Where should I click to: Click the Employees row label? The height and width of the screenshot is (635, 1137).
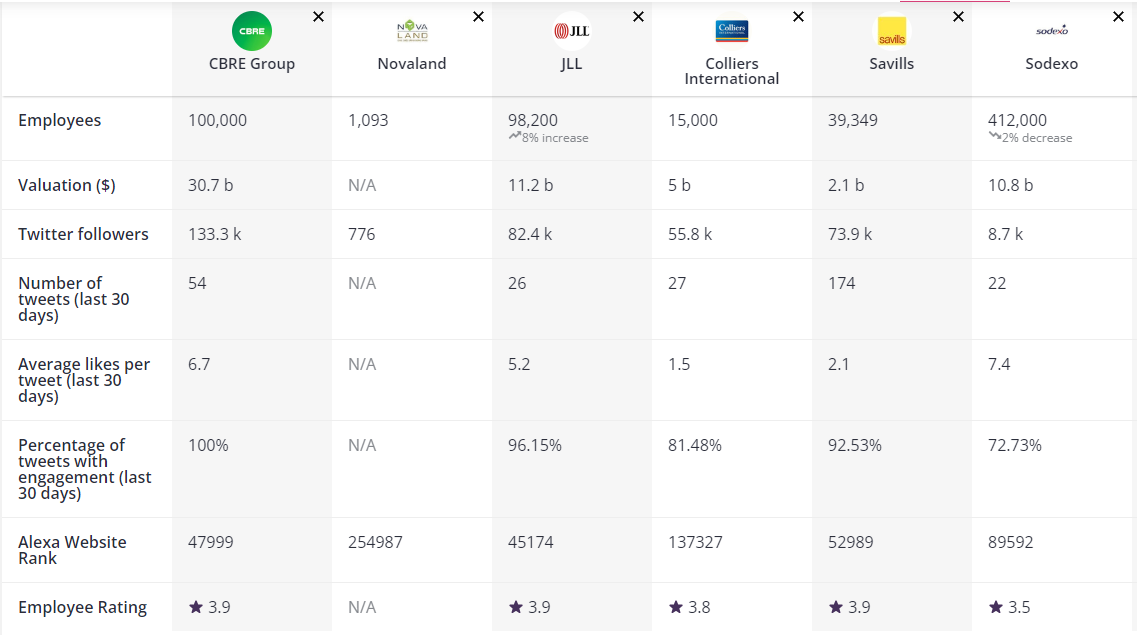click(60, 120)
